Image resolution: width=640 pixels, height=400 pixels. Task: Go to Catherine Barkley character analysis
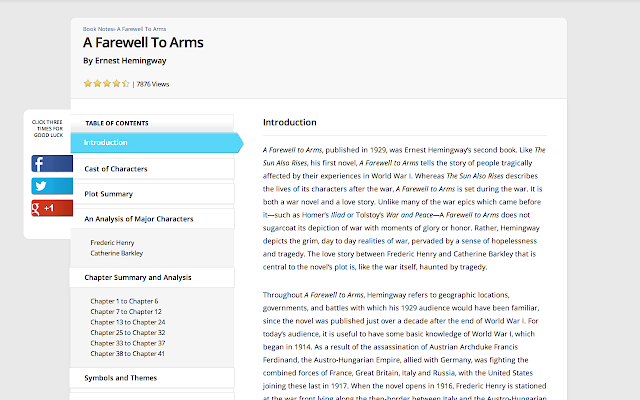(117, 253)
